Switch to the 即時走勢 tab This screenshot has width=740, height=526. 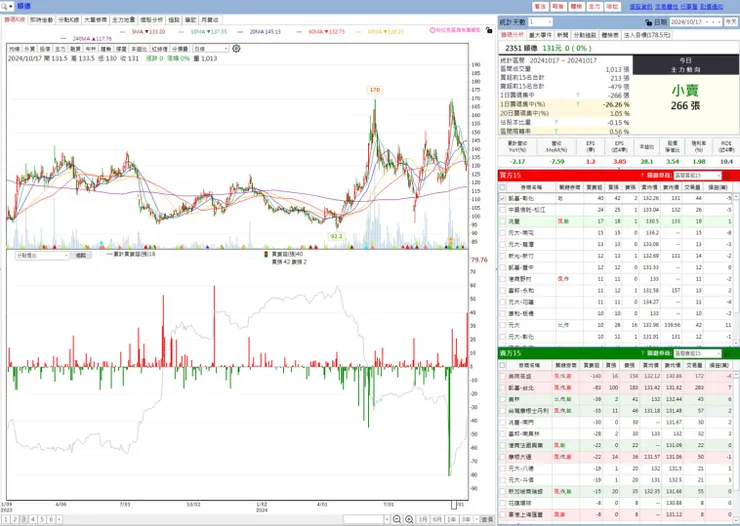pyautogui.click(x=42, y=20)
